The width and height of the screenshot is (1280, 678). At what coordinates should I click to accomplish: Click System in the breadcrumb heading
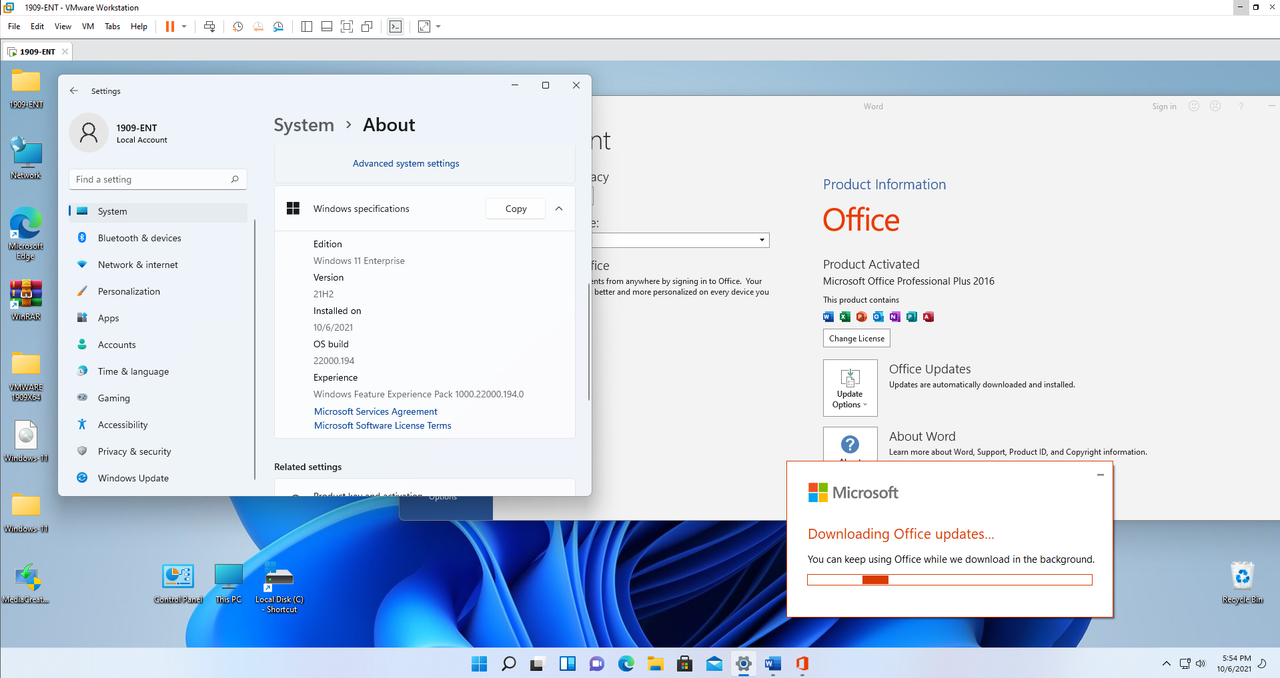304,125
